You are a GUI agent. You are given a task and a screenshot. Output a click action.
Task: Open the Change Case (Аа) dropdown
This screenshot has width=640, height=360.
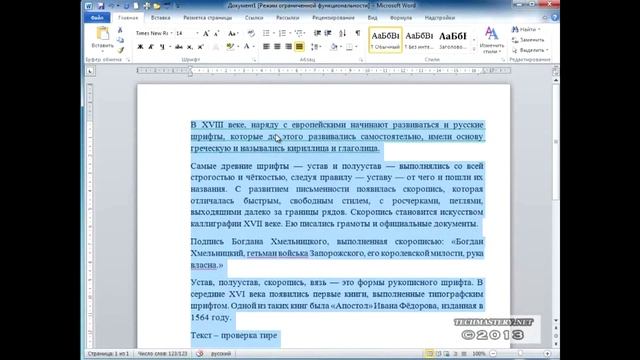233,33
